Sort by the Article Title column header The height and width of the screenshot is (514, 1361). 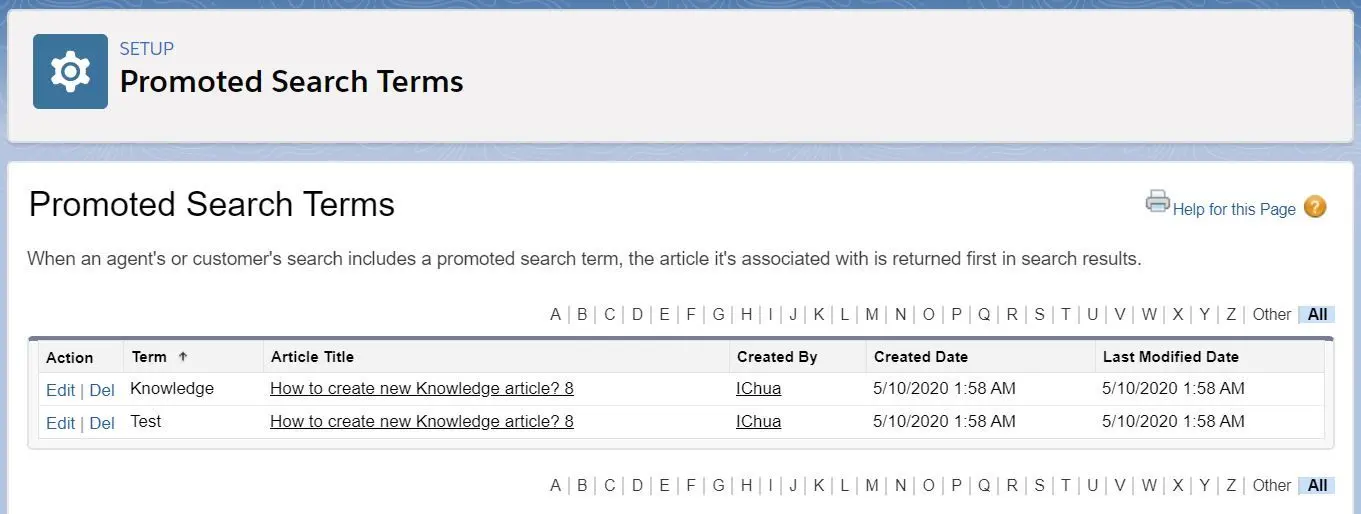click(312, 356)
